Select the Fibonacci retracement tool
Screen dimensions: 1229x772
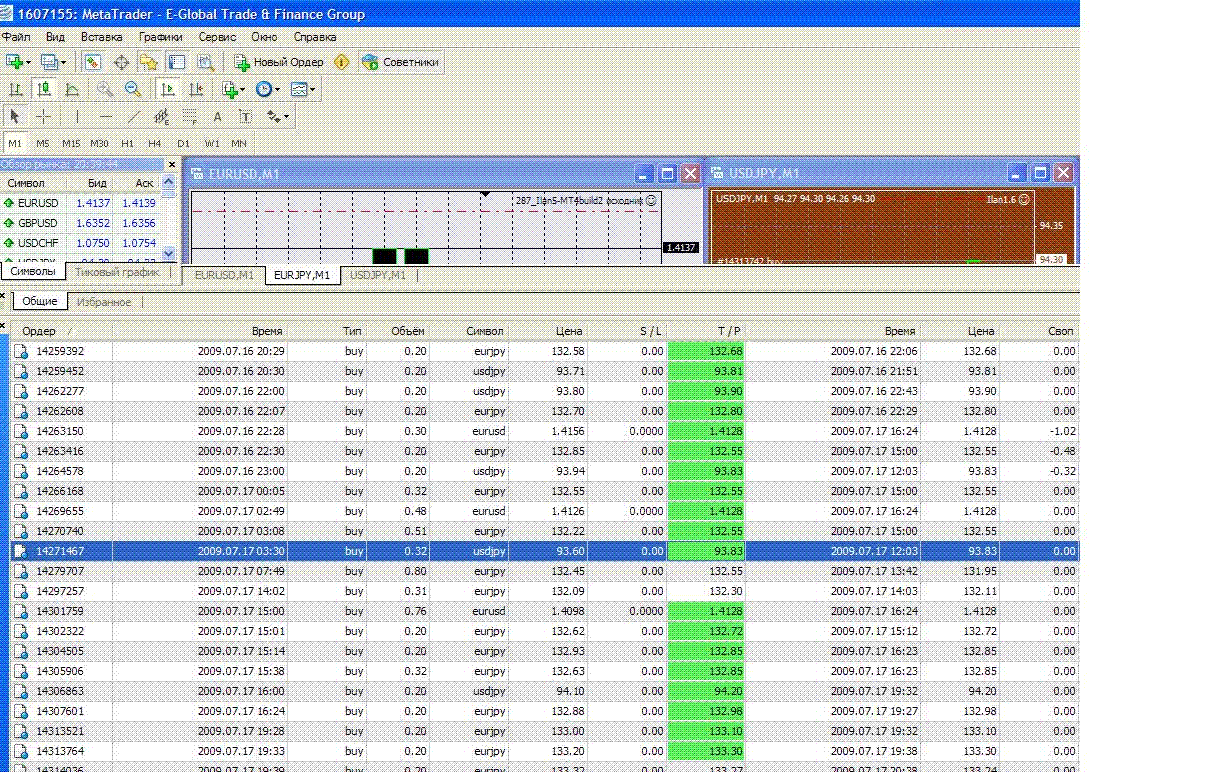pyautogui.click(x=189, y=116)
